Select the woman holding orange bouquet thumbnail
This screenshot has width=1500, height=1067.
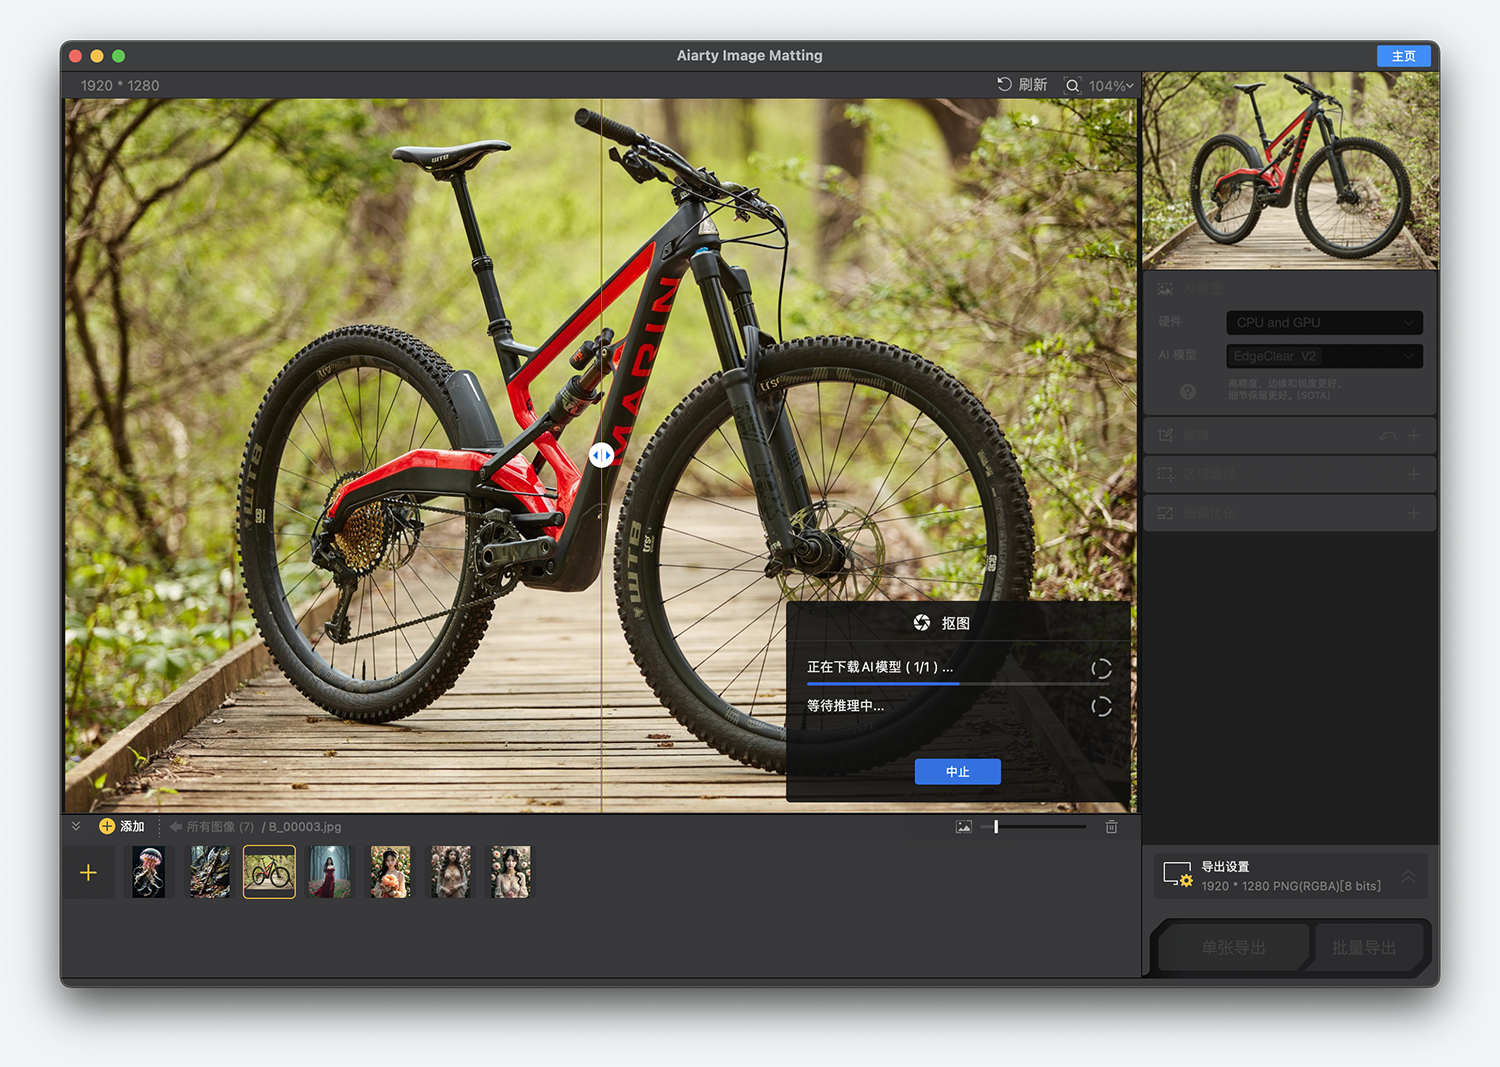(x=390, y=872)
